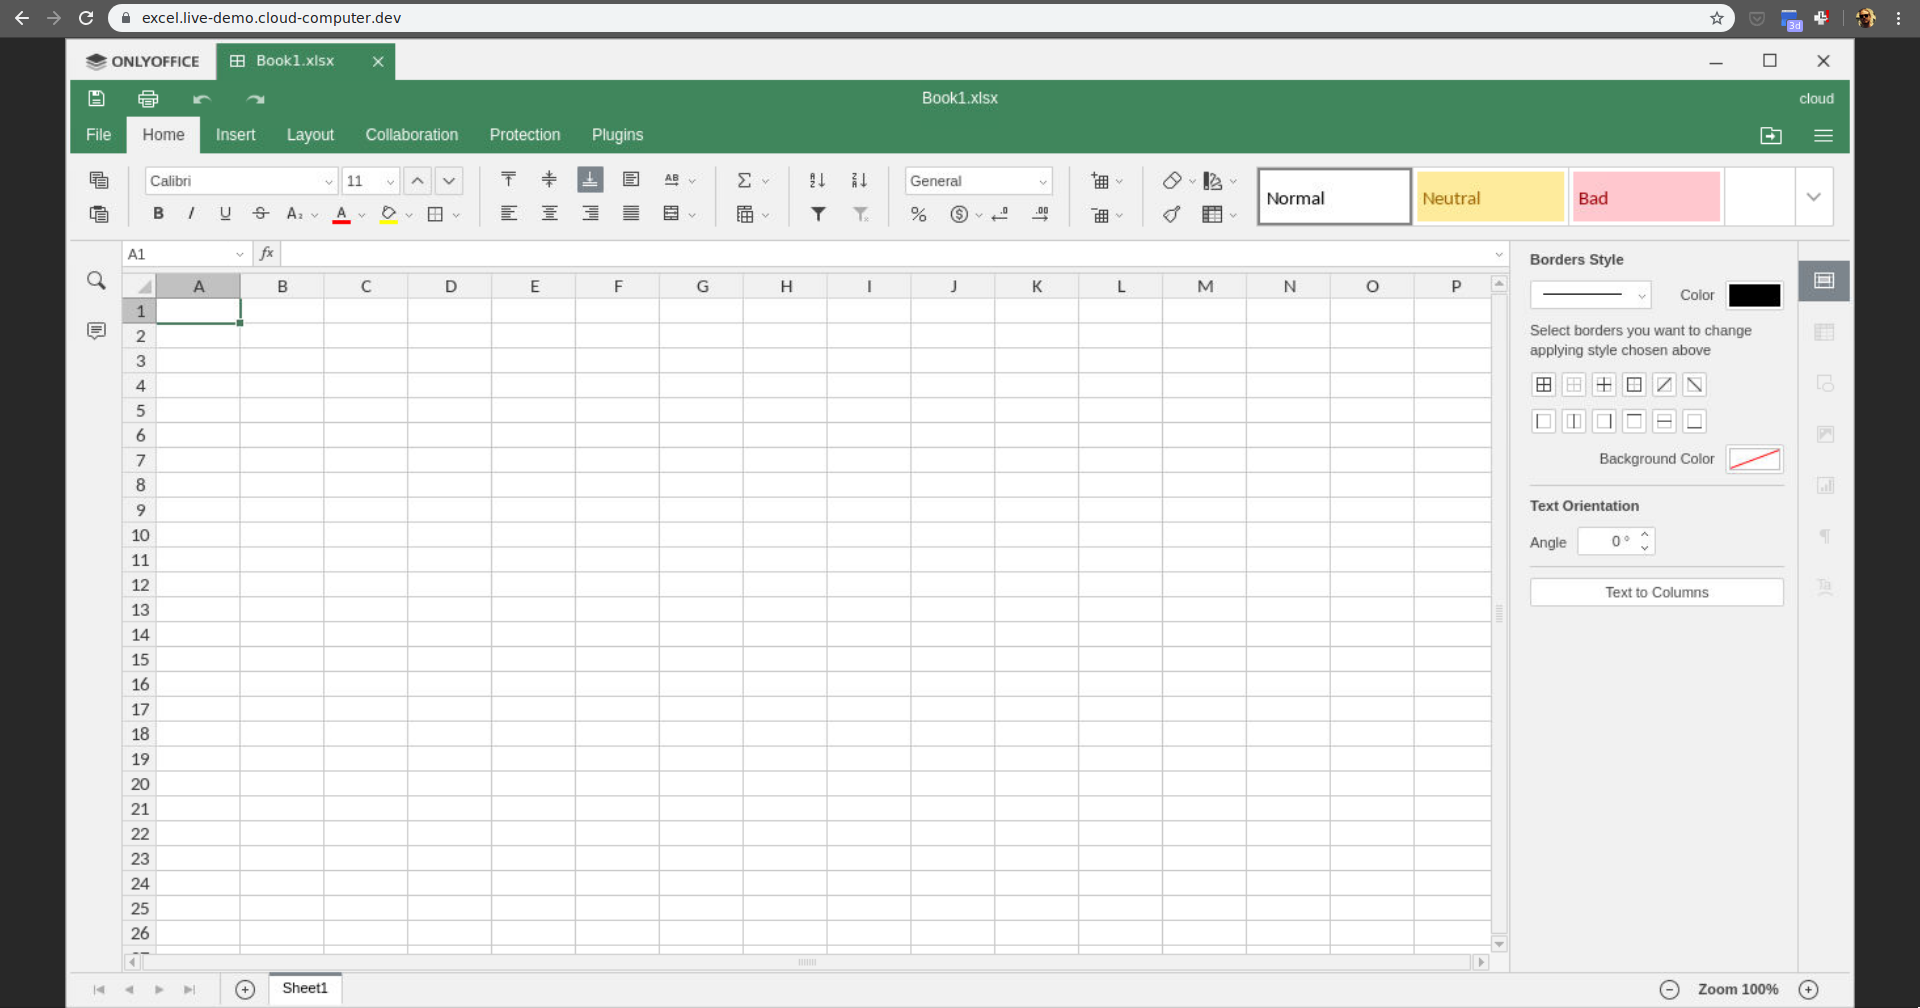This screenshot has width=1920, height=1008.
Task: Click the Background Color swatch
Action: [x=1754, y=459]
